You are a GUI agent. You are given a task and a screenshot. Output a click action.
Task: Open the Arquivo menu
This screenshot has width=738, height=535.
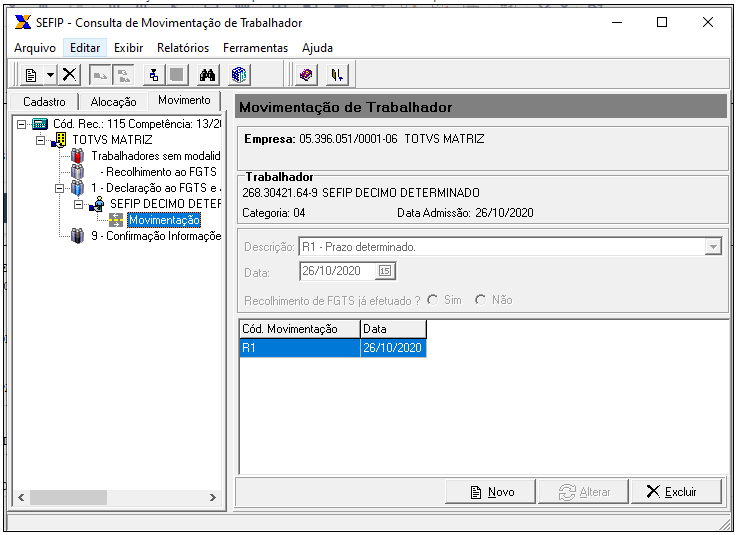35,48
